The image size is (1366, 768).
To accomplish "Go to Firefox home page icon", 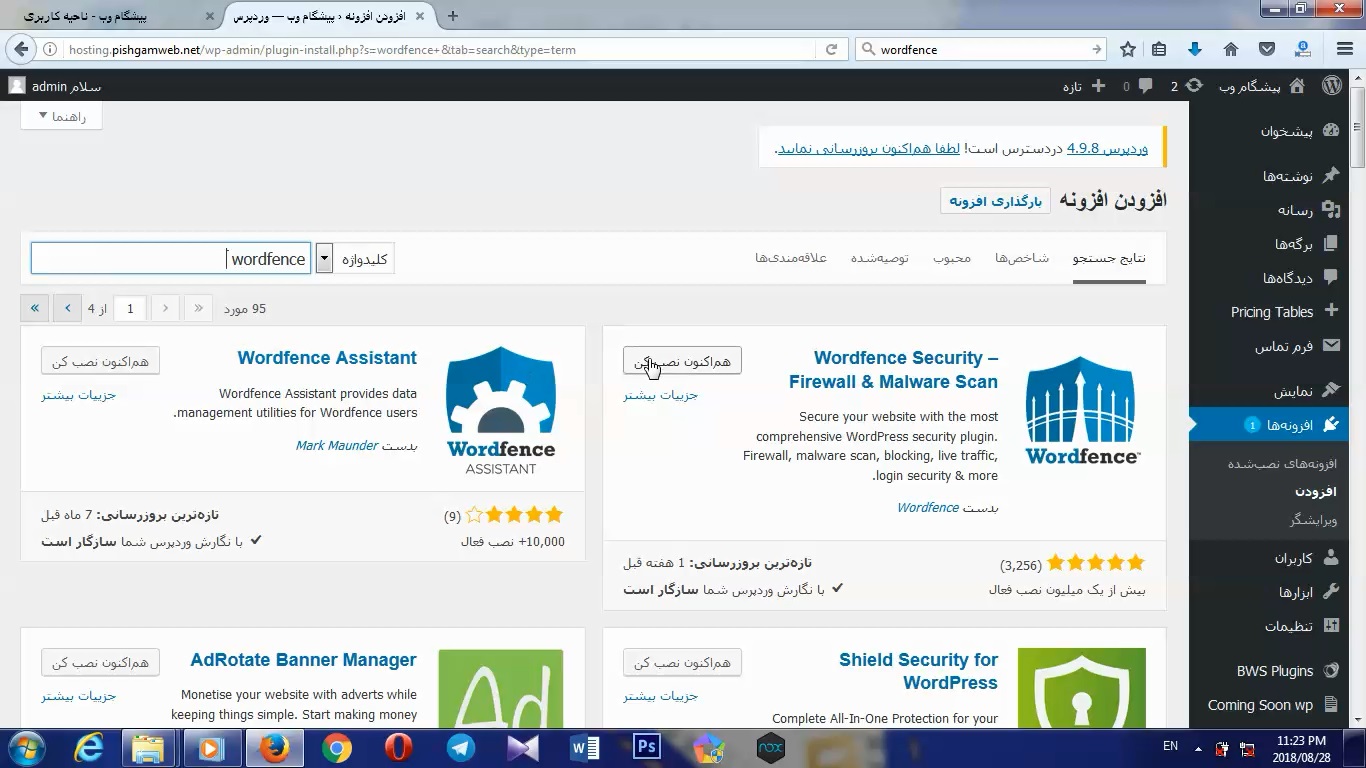I will pyautogui.click(x=1231, y=49).
